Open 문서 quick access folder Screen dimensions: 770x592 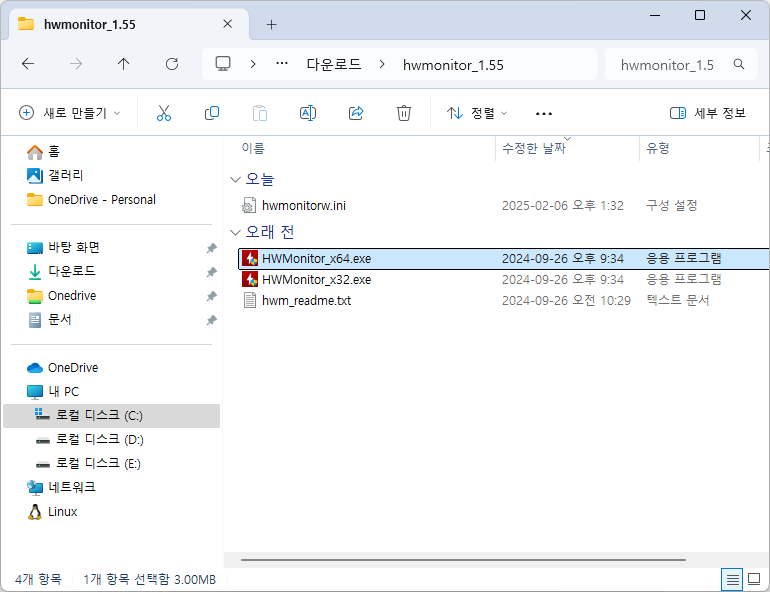[49, 320]
